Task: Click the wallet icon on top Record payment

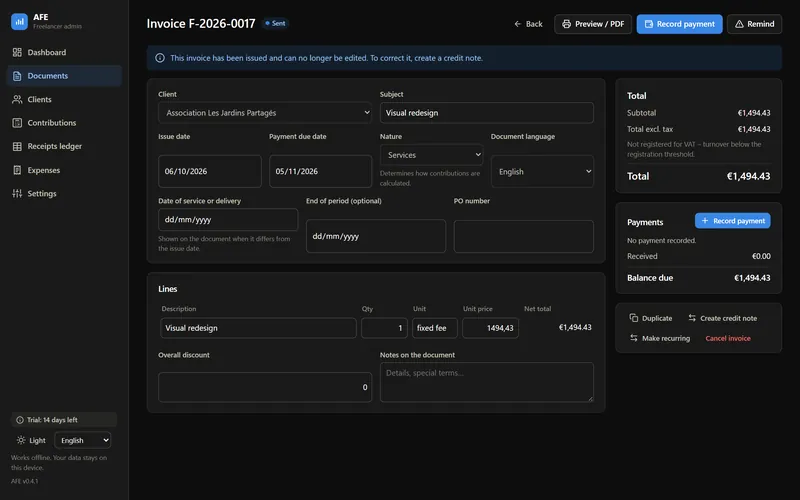Action: [648, 24]
